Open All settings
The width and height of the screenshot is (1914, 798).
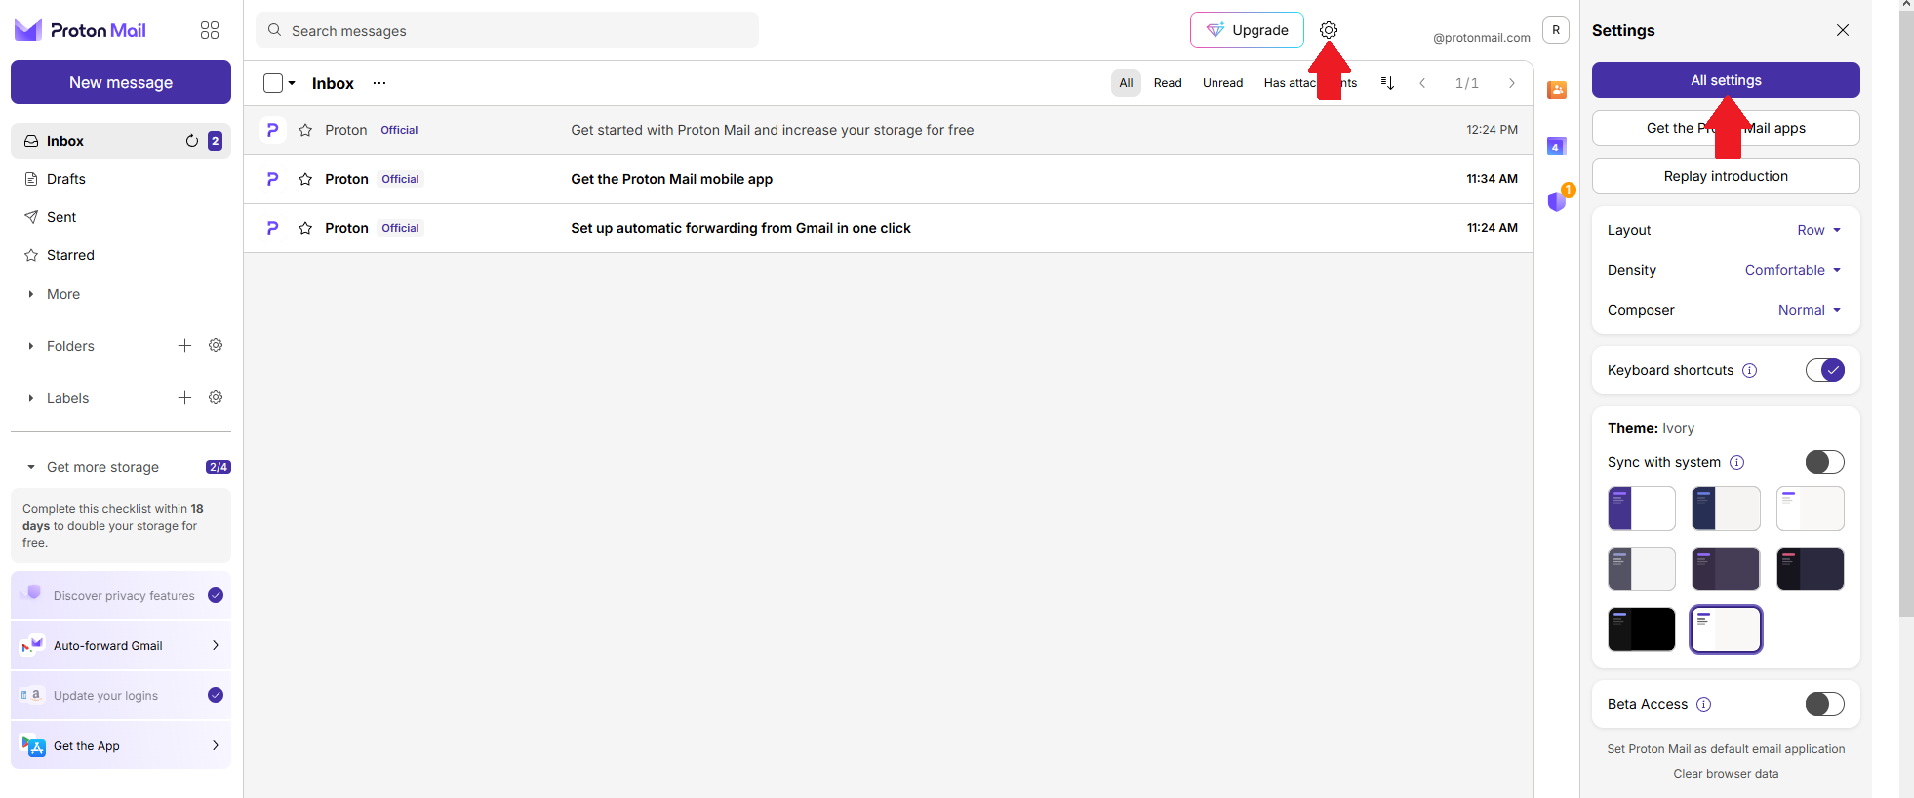[1726, 80]
